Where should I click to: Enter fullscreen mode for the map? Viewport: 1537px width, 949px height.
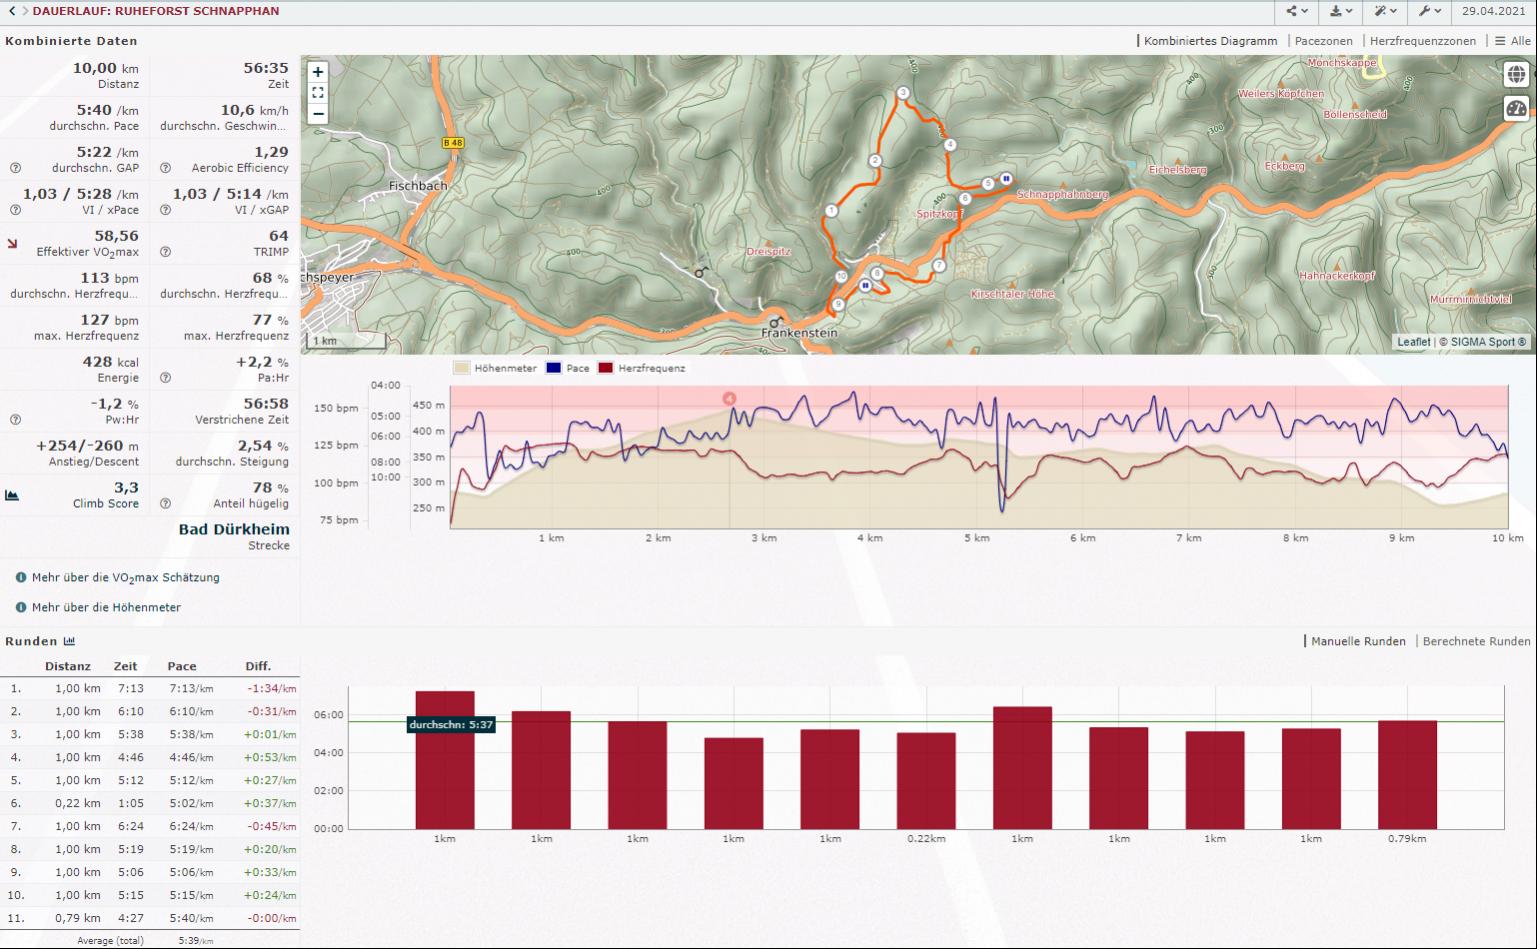(x=318, y=93)
